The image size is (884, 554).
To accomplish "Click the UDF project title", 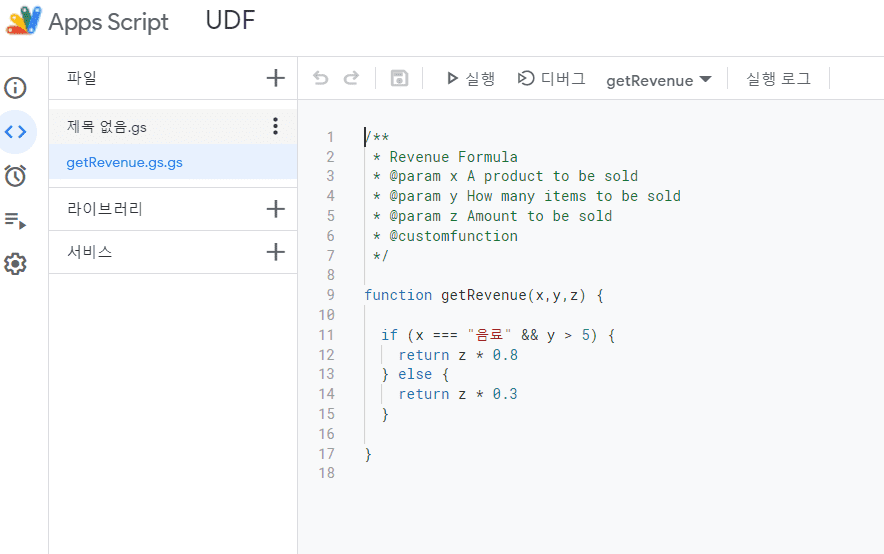I will 230,20.
